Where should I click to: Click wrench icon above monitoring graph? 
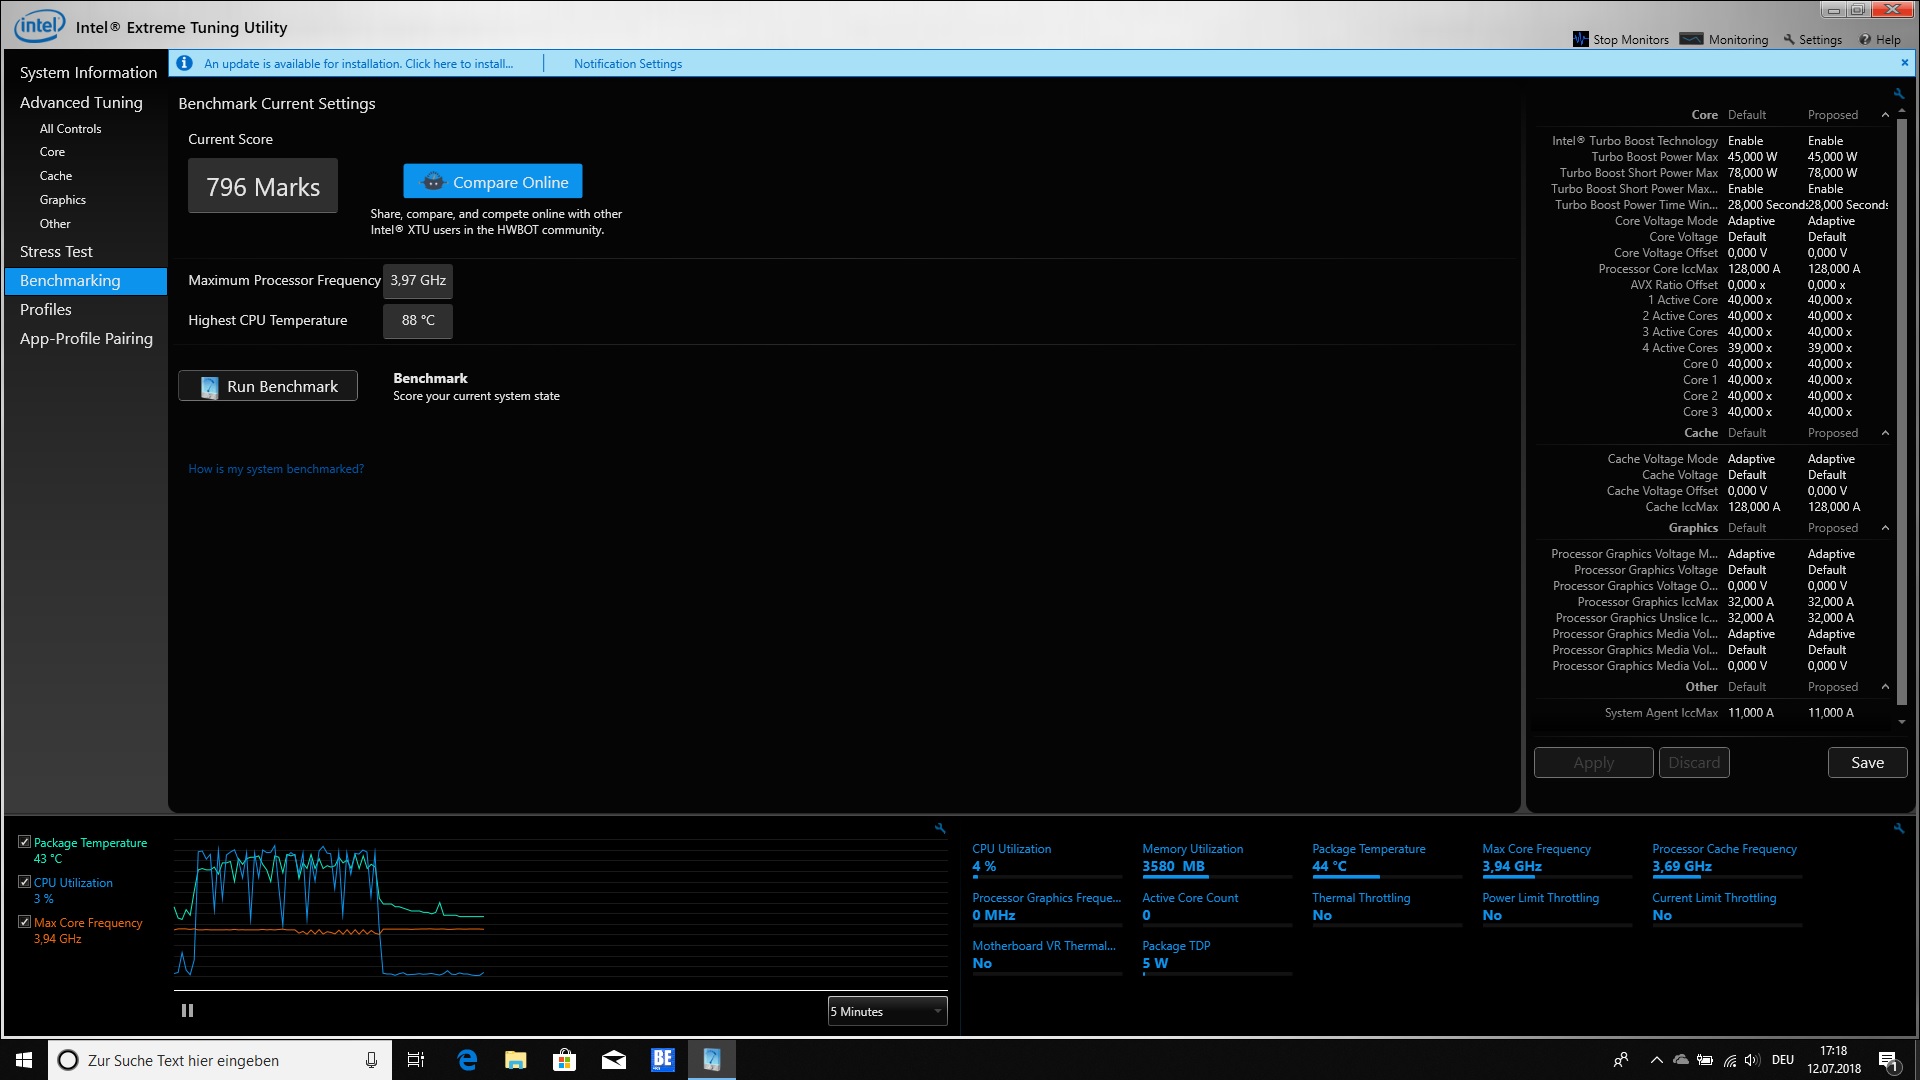coord(940,828)
